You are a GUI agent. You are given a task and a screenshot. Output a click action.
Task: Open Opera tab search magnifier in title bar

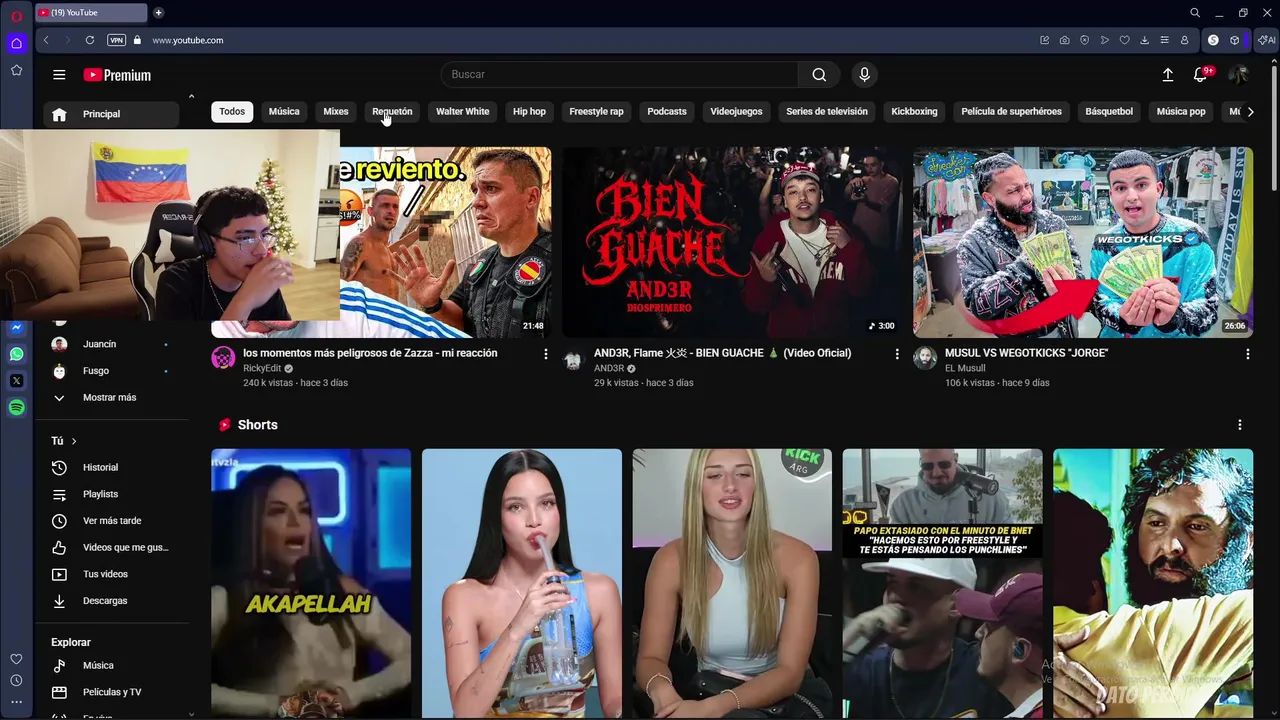pos(1194,13)
